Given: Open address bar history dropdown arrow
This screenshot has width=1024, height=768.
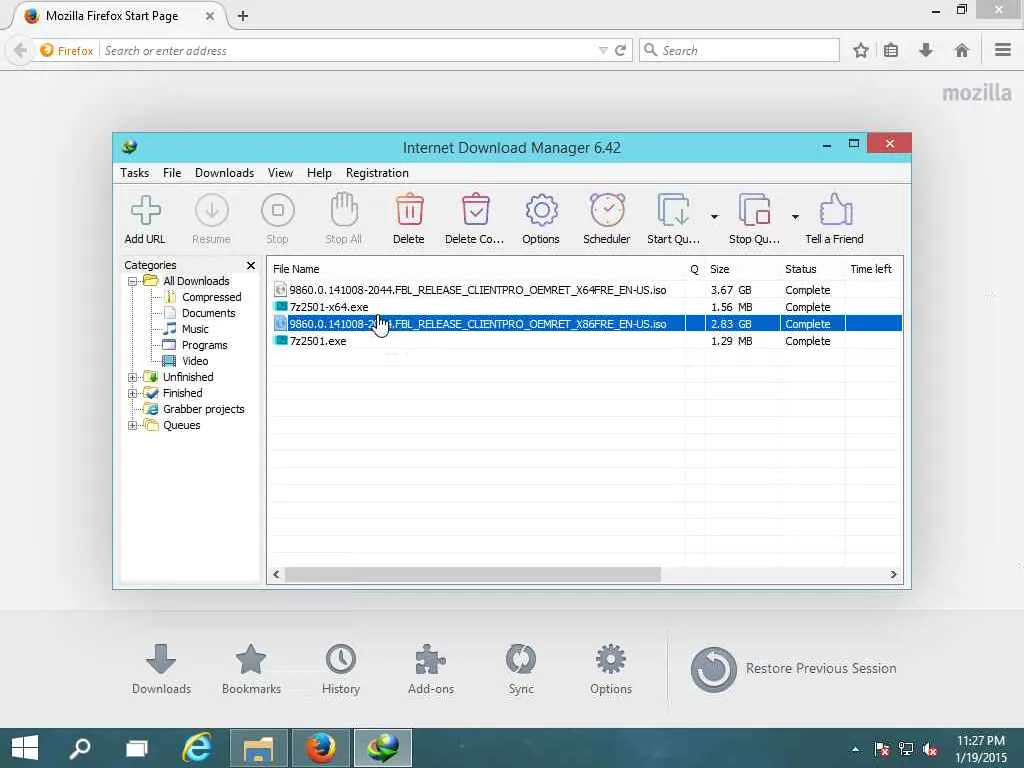Looking at the screenshot, I should point(603,50).
